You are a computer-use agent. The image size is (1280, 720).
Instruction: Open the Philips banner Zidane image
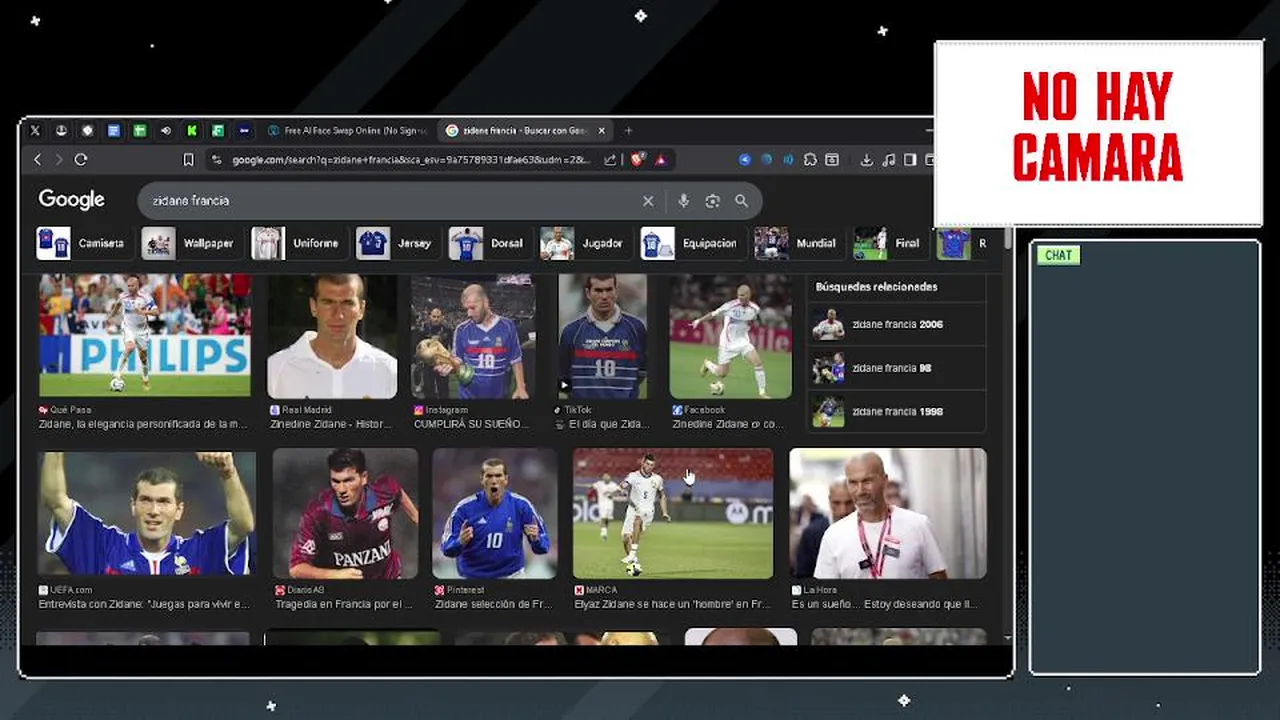point(145,336)
